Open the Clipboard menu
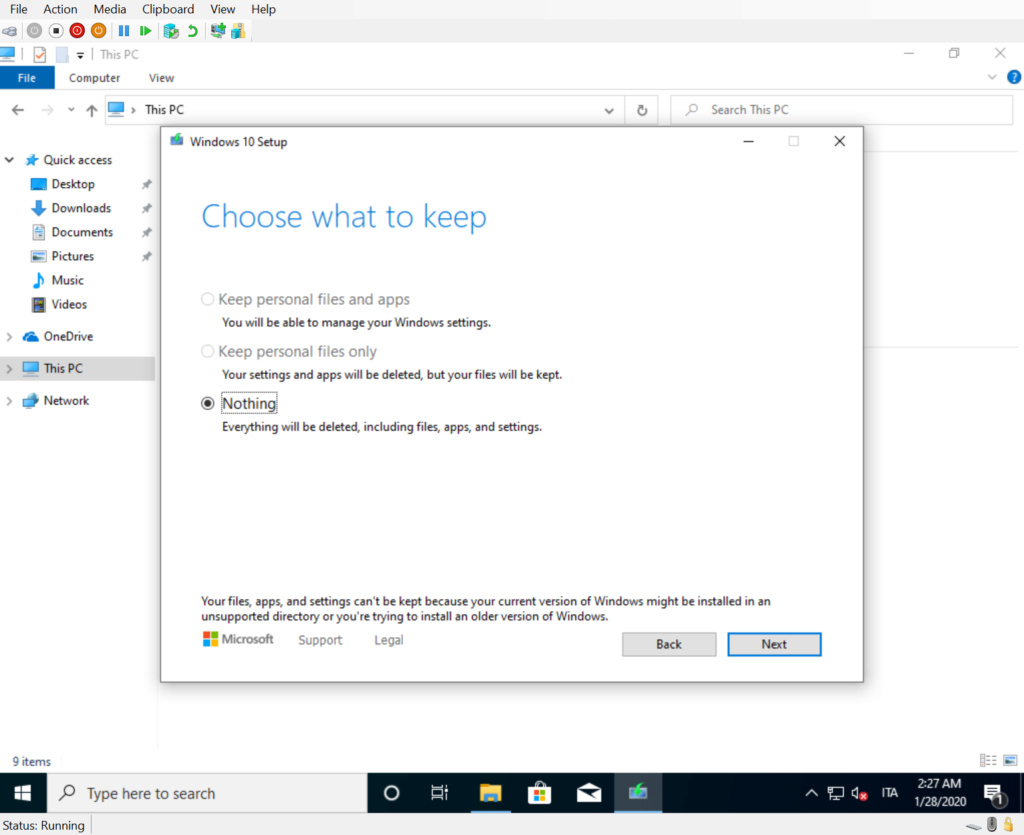Image resolution: width=1024 pixels, height=835 pixels. pos(168,9)
